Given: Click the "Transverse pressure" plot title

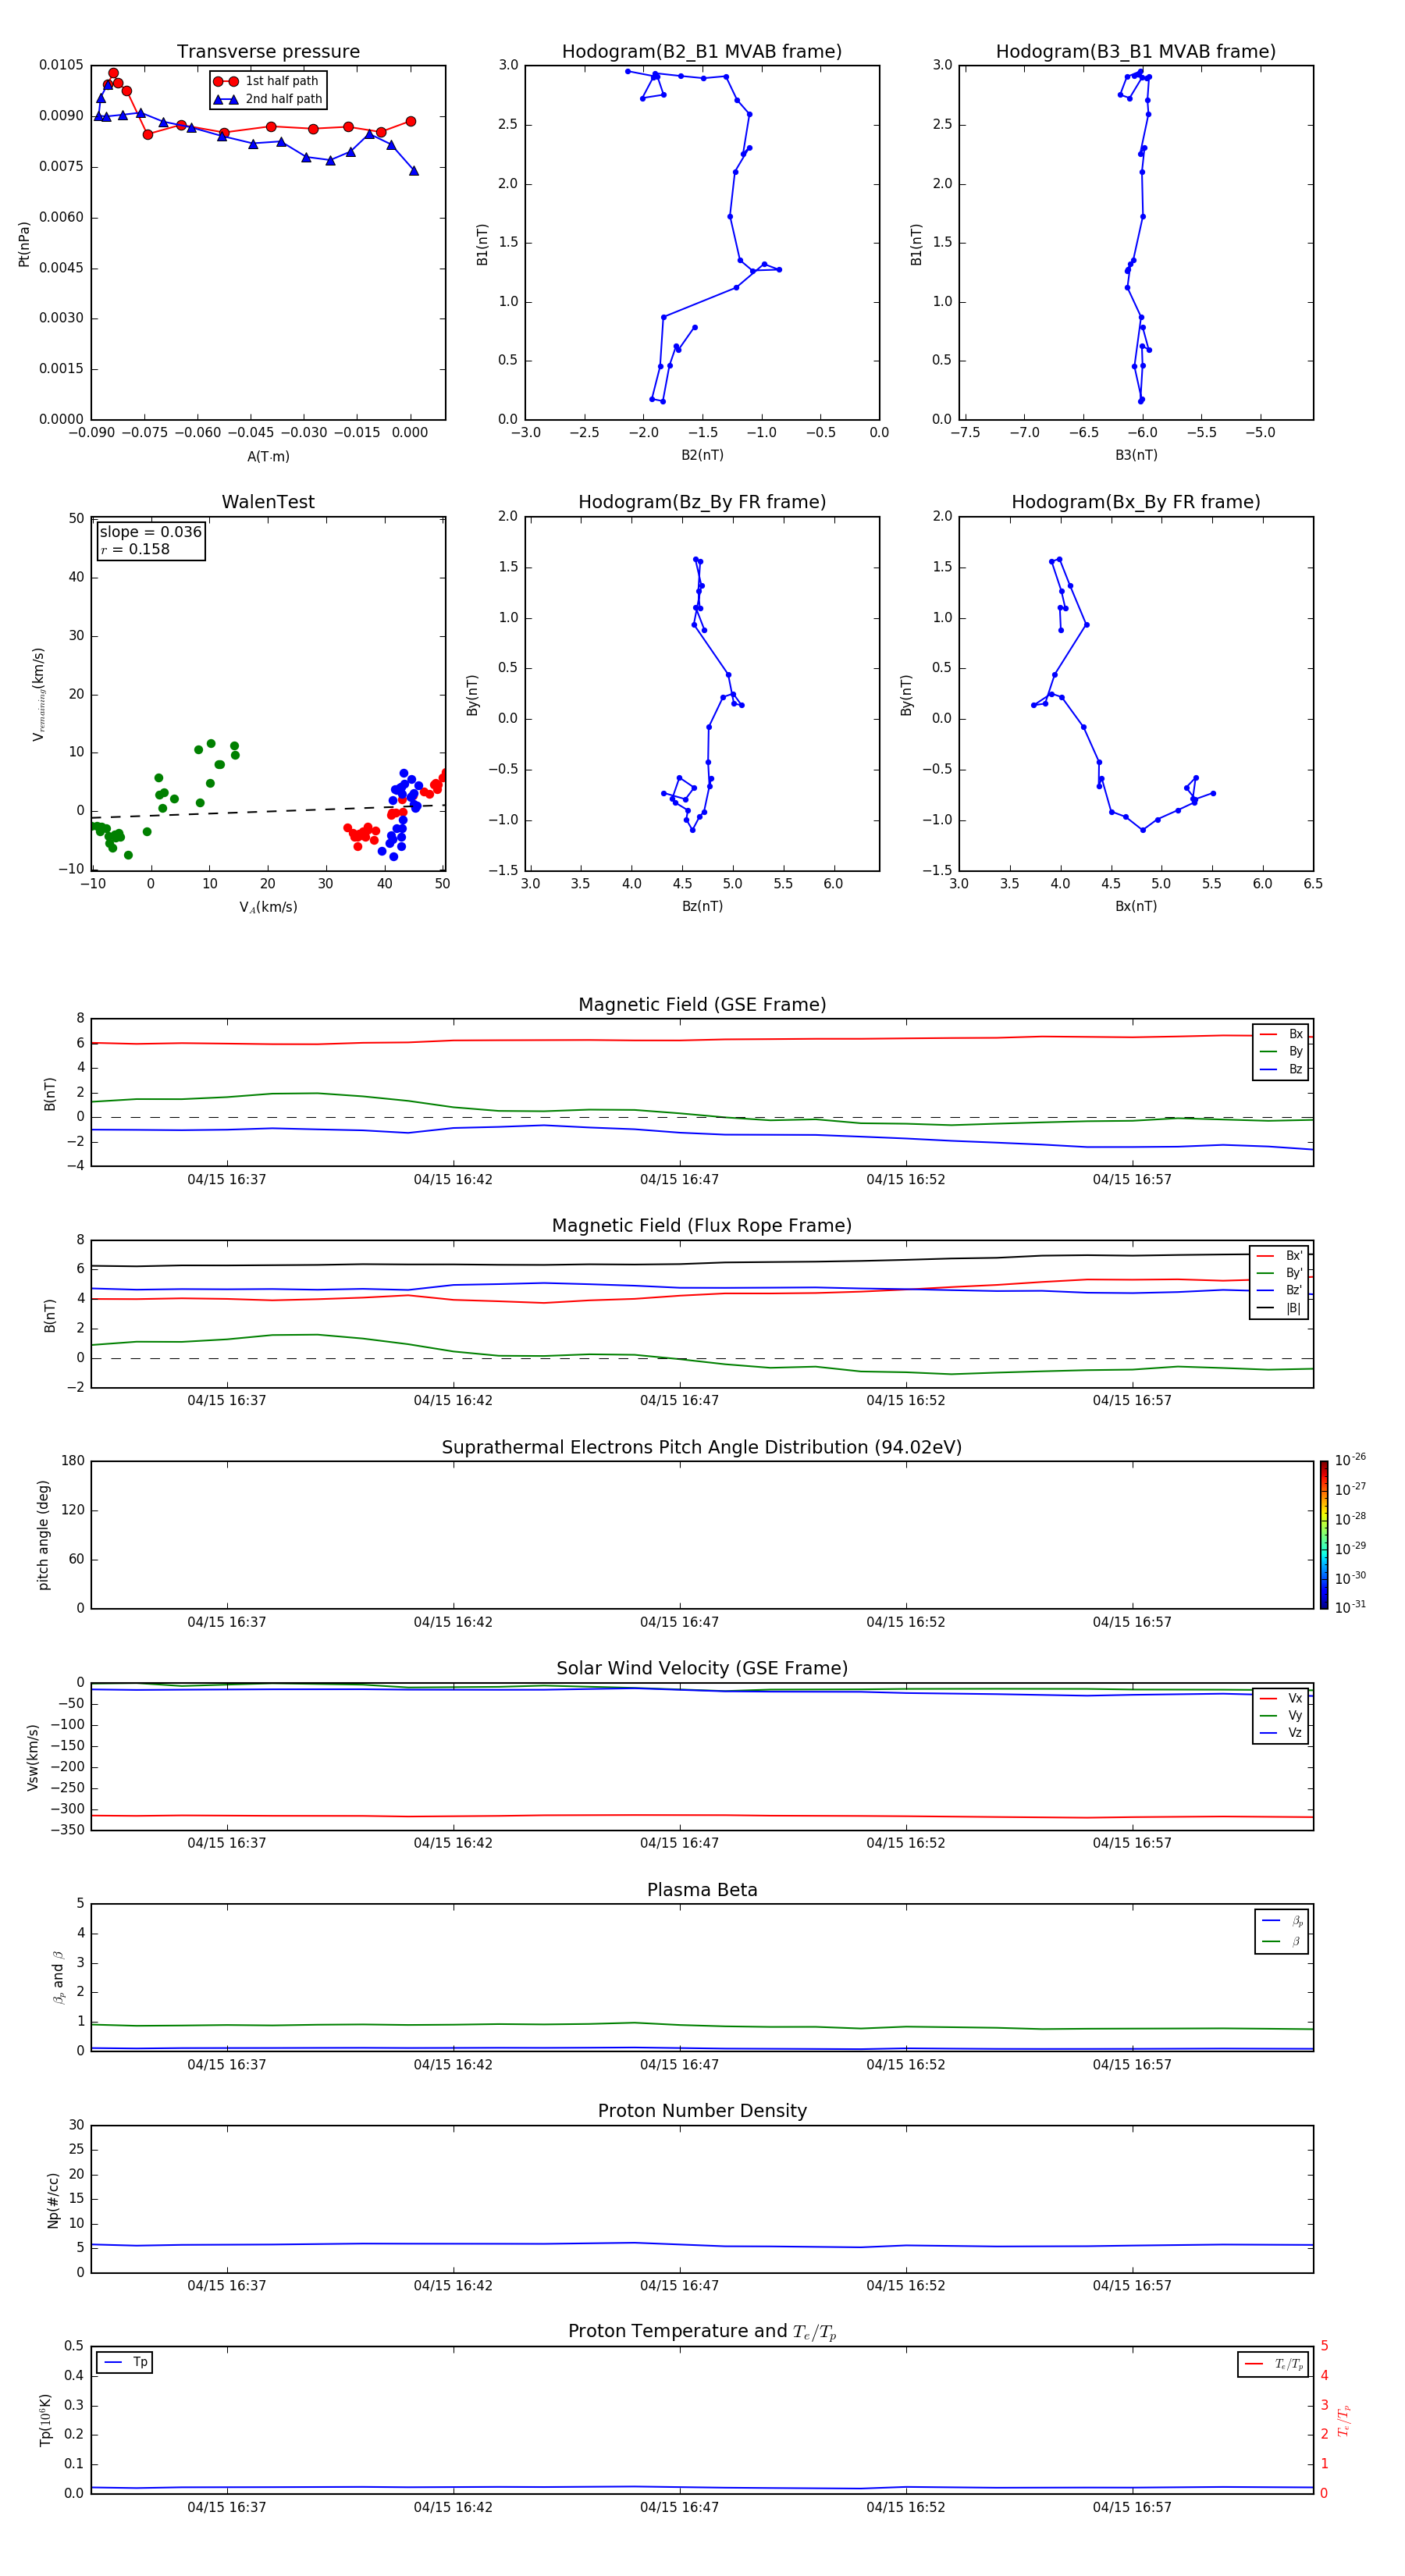Looking at the screenshot, I should point(268,52).
